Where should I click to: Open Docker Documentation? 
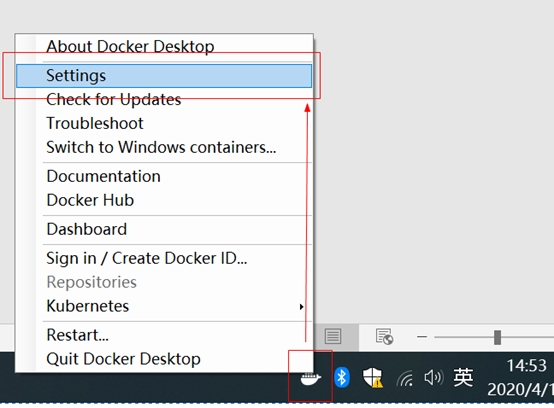(x=164, y=176)
